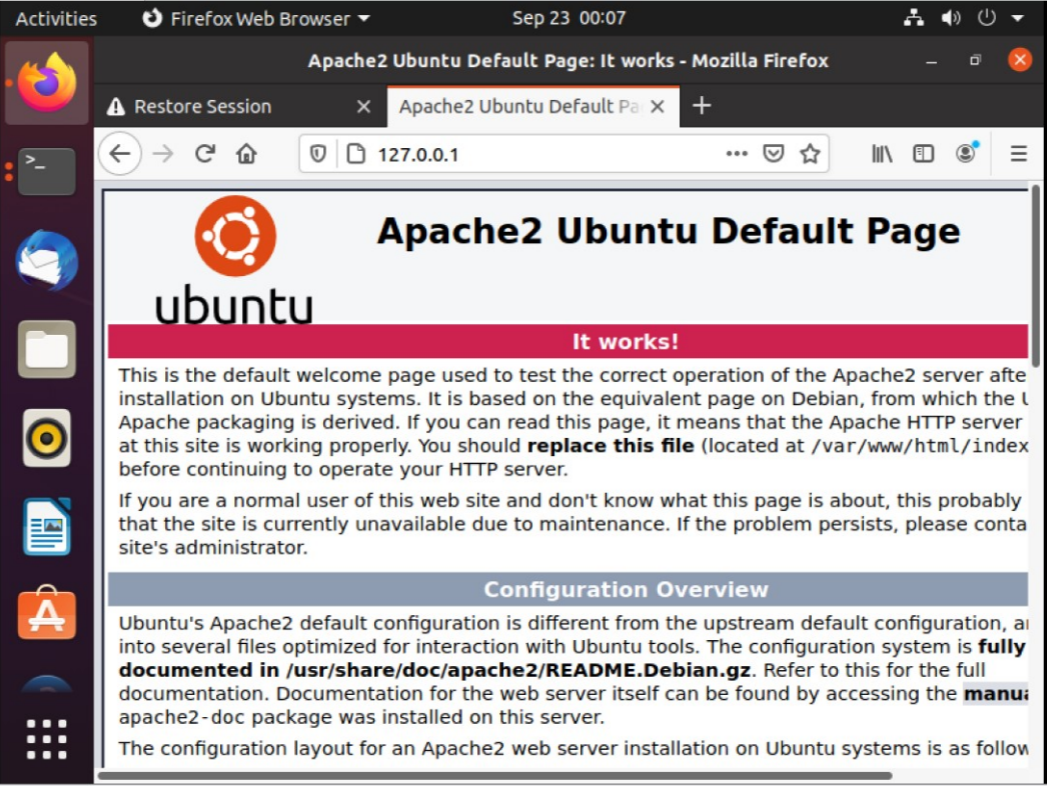
Task: Click the browser Back arrow button
Action: point(120,154)
